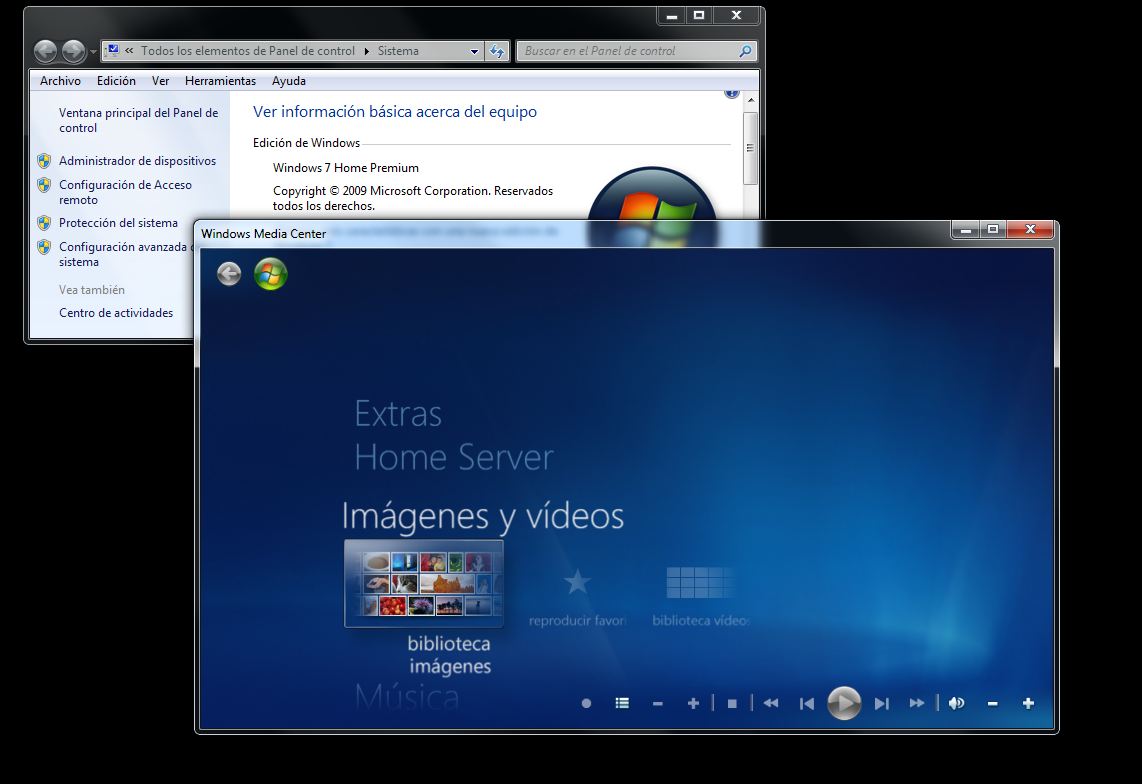
Task: Open biblioteca imágenes thumbnail tile
Action: (x=424, y=584)
